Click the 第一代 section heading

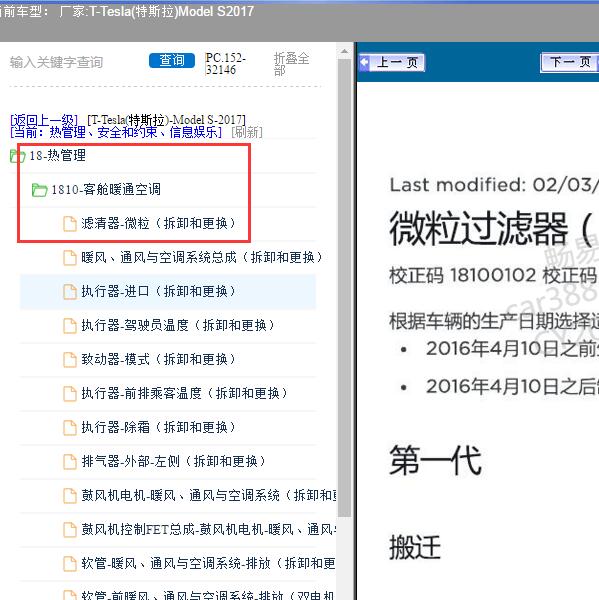point(435,460)
